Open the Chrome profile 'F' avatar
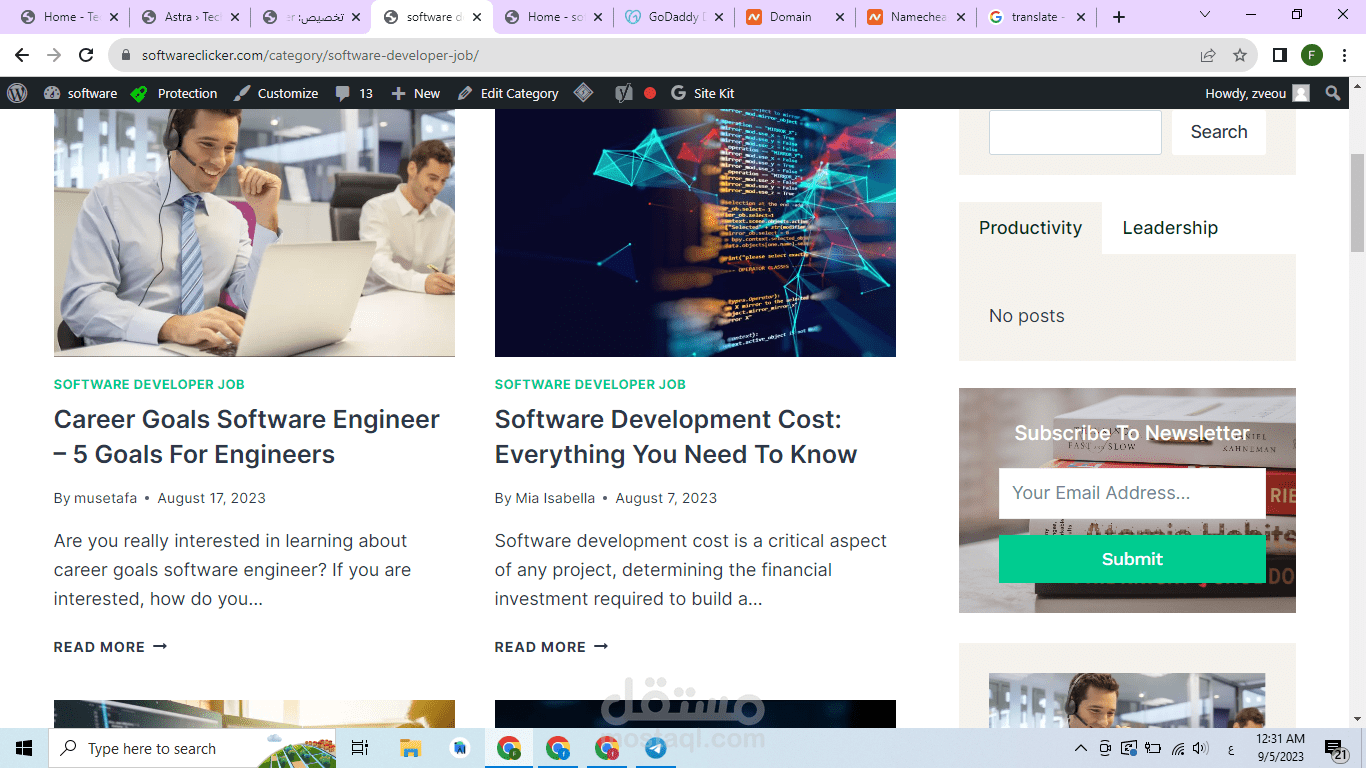Image resolution: width=1366 pixels, height=768 pixels. pos(1312,55)
